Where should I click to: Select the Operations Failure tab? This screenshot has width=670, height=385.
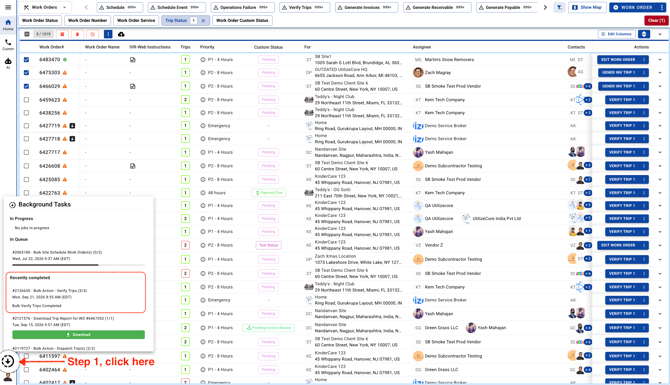pos(242,7)
